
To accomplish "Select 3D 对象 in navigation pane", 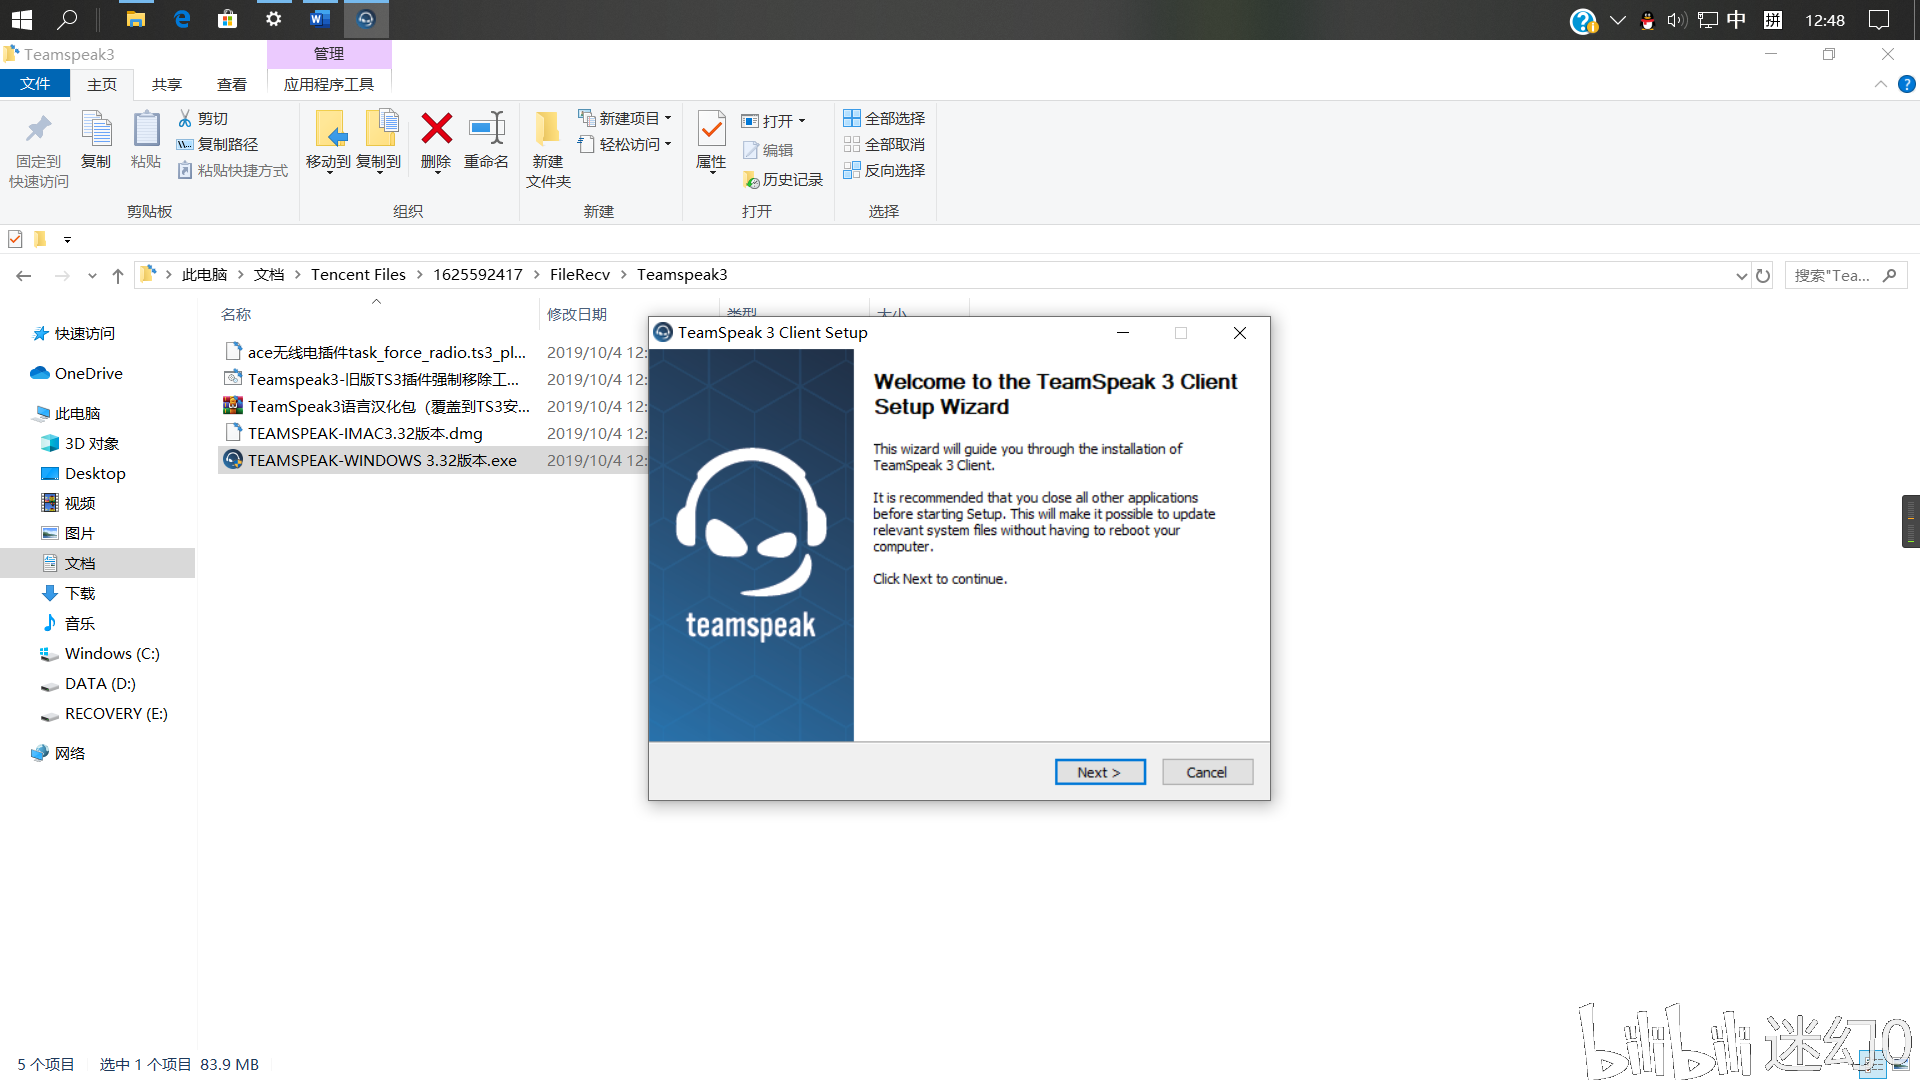I will point(92,443).
